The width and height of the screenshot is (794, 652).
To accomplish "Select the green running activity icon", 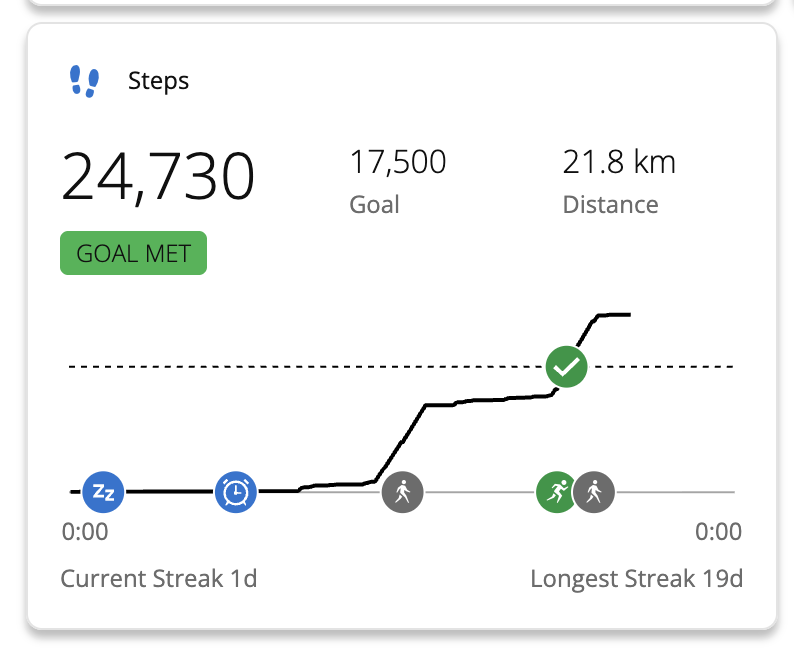I will [555, 491].
